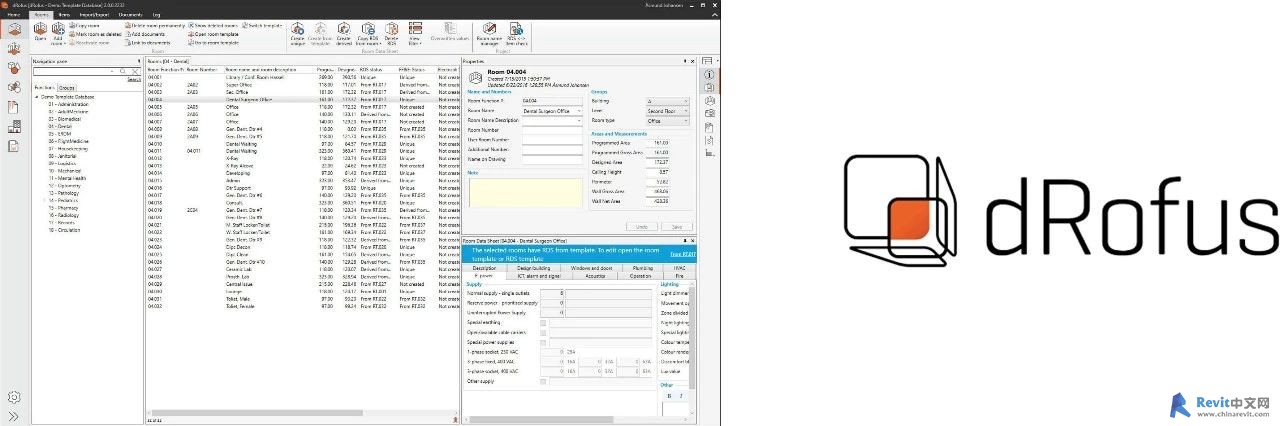Click info icon in right sidebar

pos(709,74)
